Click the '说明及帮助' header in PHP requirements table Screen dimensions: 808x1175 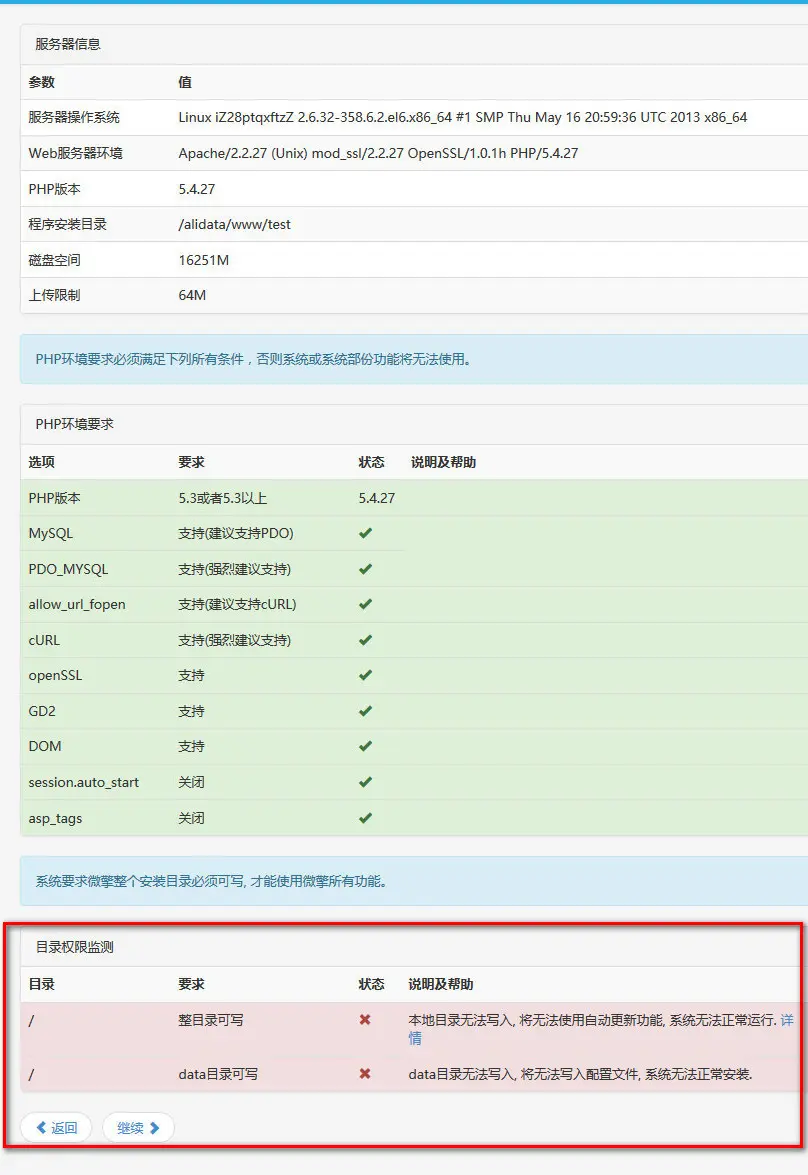tap(443, 462)
